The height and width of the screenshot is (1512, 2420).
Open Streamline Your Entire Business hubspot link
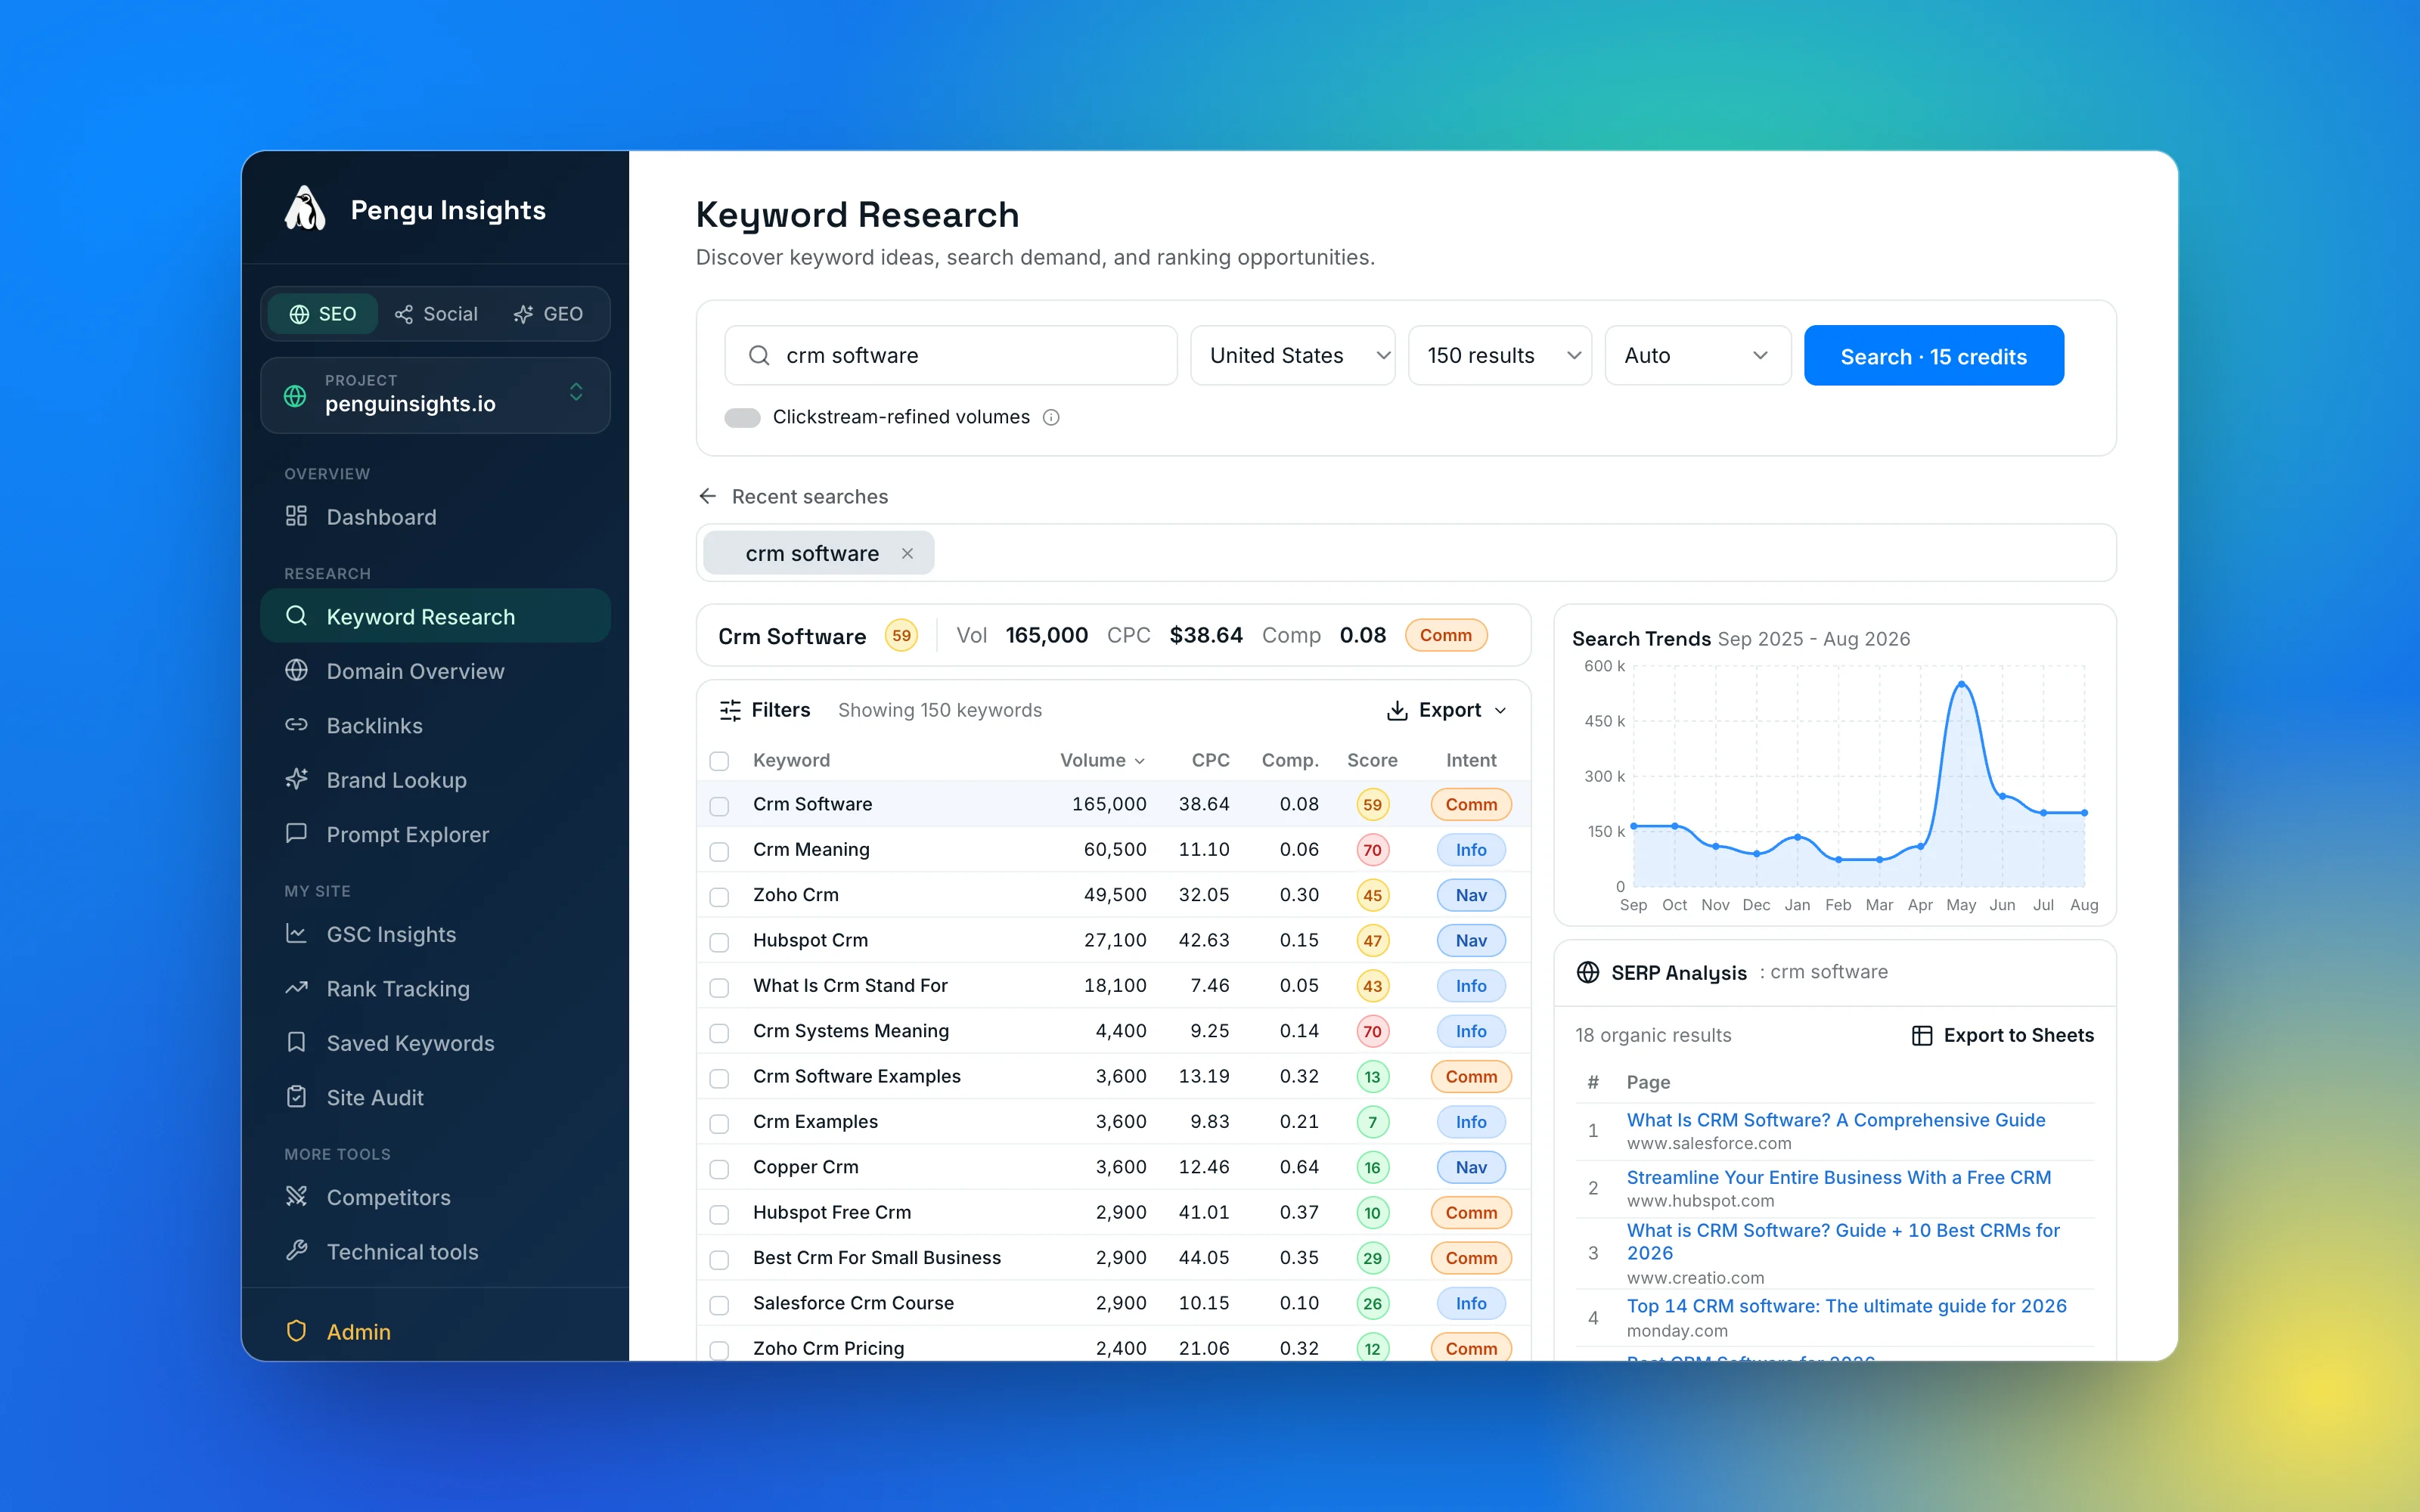[x=1838, y=1176]
